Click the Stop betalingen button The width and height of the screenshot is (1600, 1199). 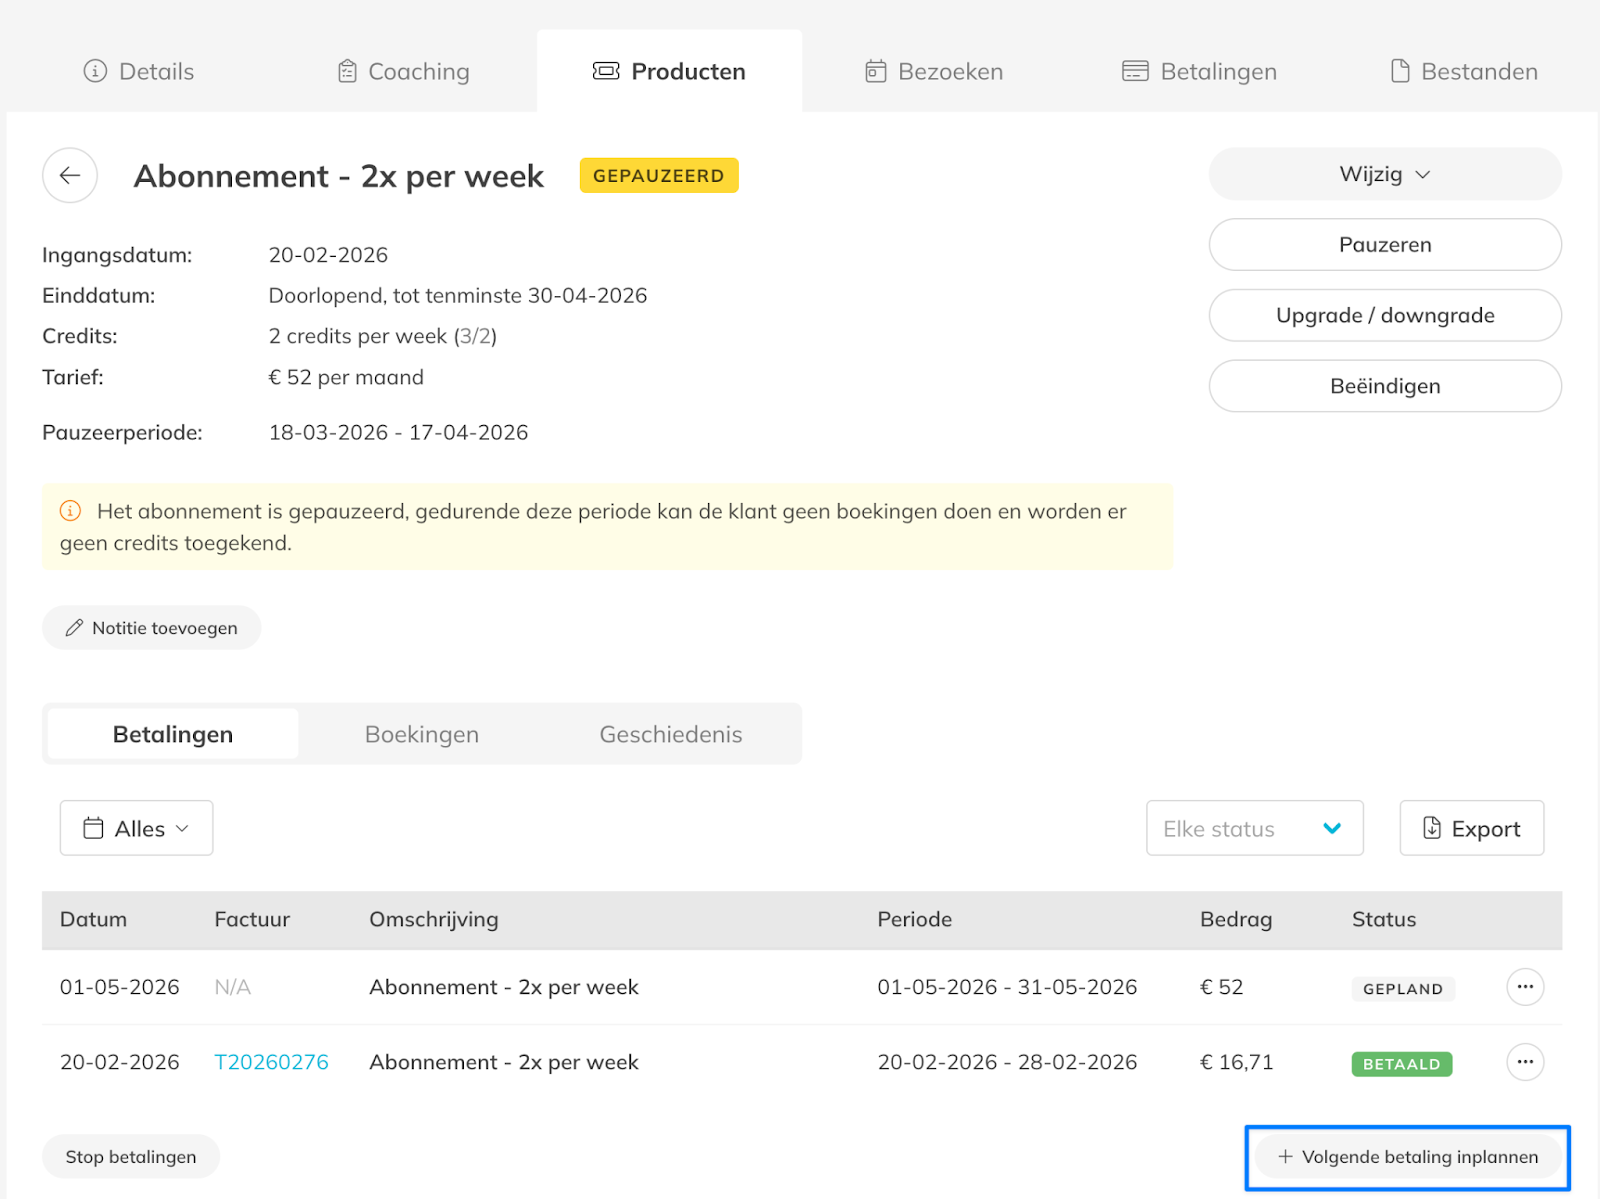coord(131,1157)
